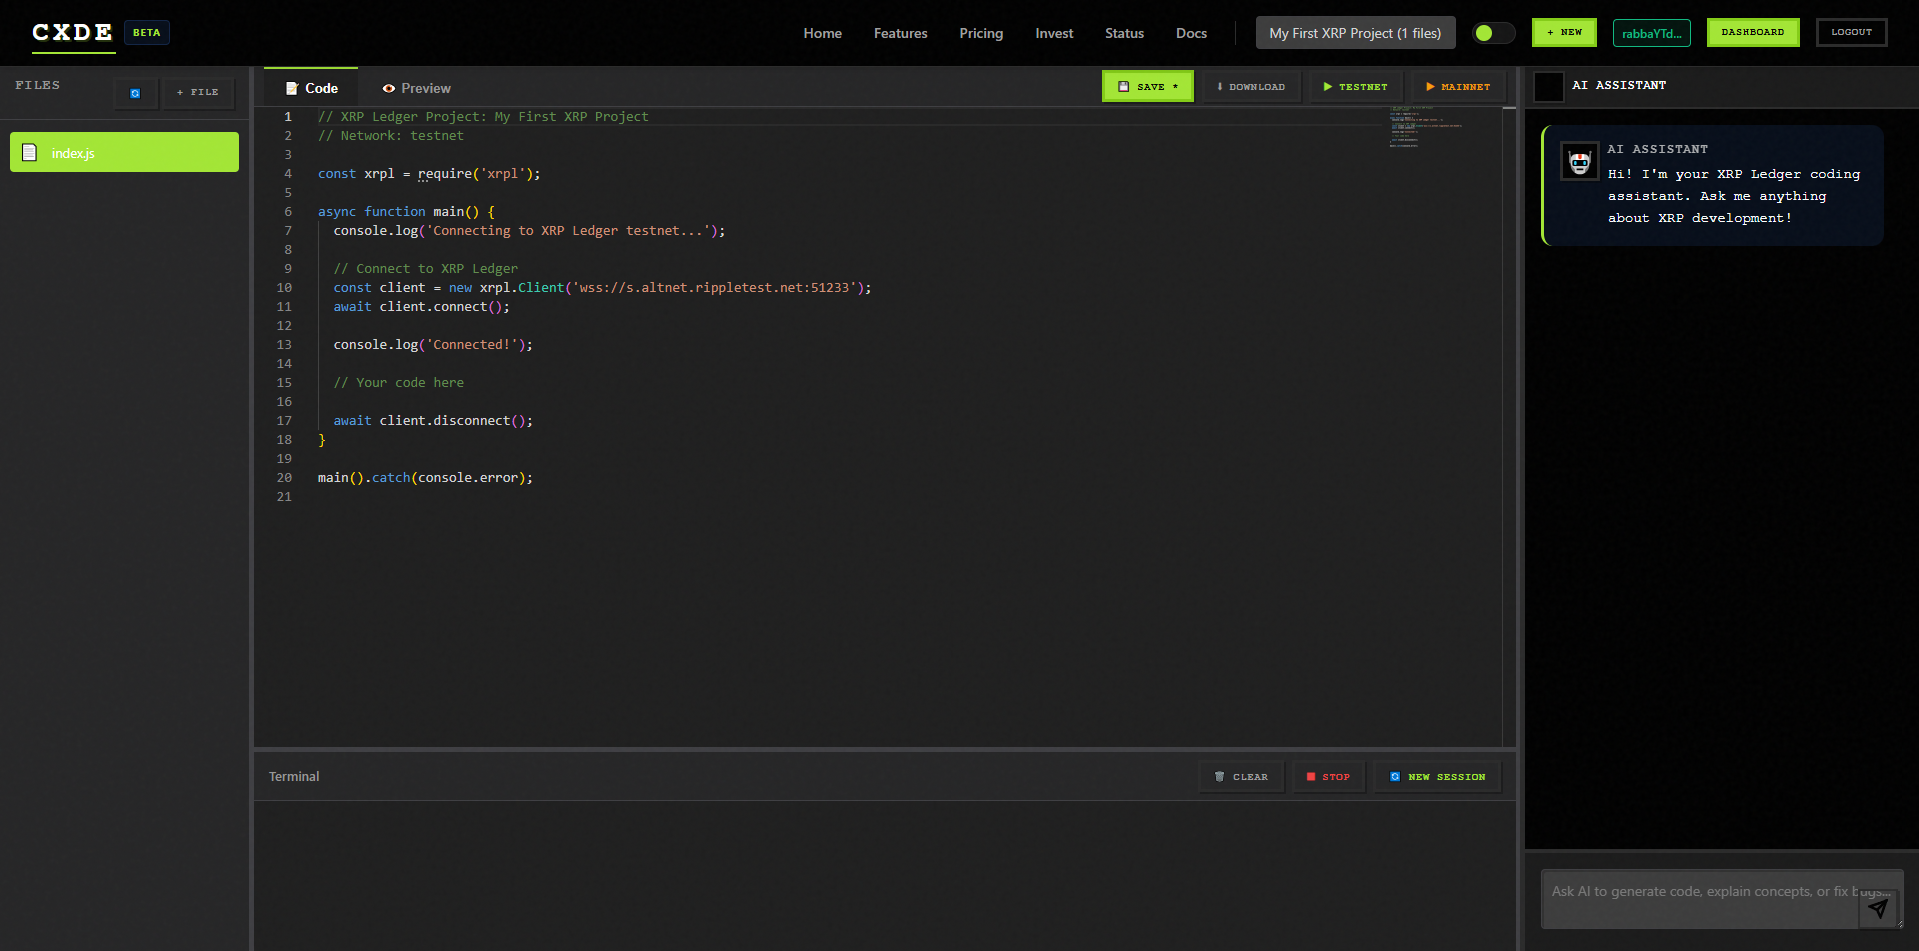Open the Dashboard
The height and width of the screenshot is (951, 1919).
click(x=1752, y=32)
